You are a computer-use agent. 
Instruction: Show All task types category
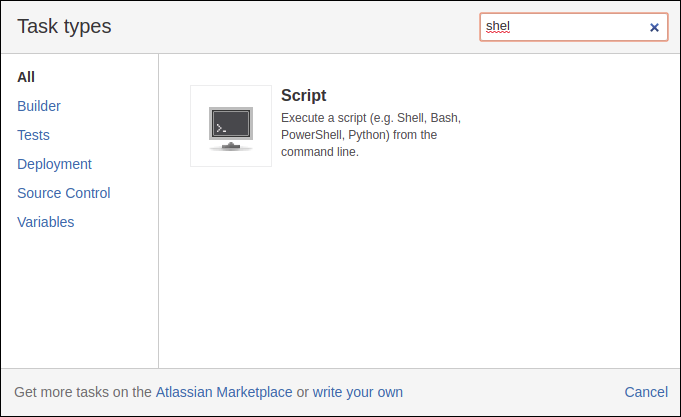(26, 77)
